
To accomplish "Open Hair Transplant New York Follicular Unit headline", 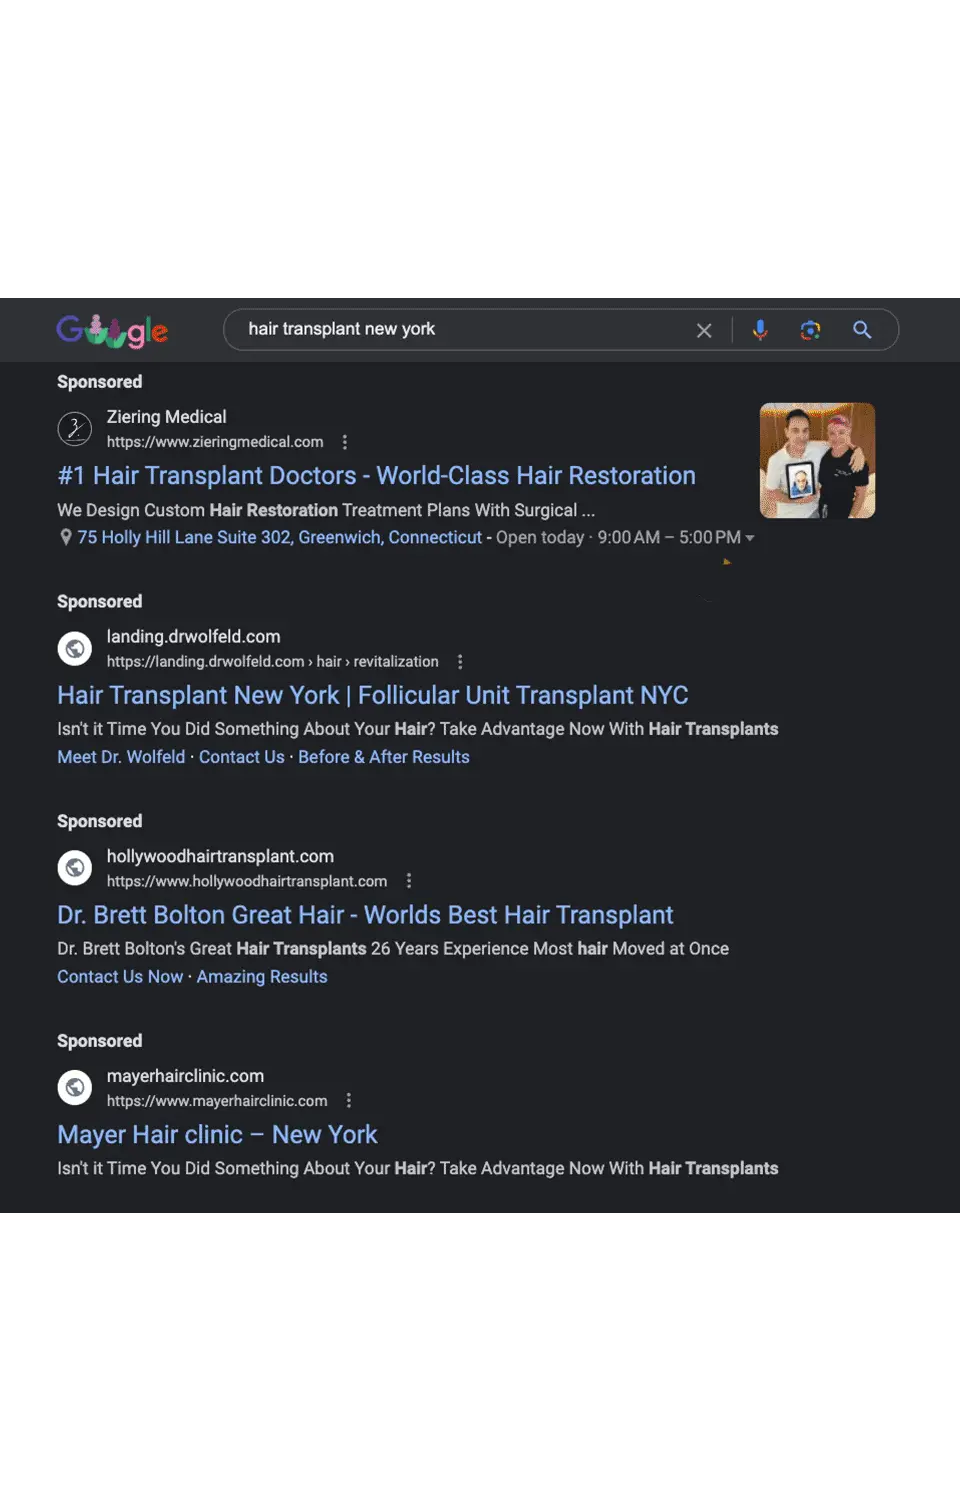I will (373, 695).
